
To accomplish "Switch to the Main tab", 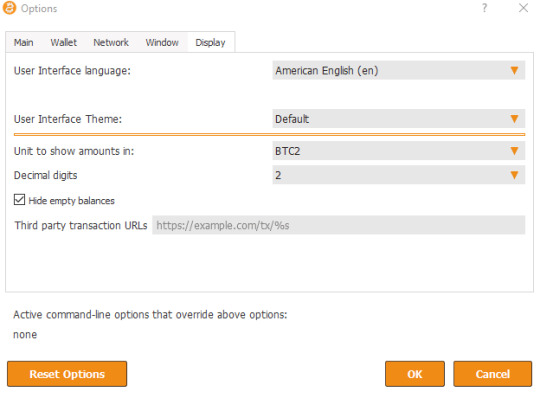I will point(23,43).
